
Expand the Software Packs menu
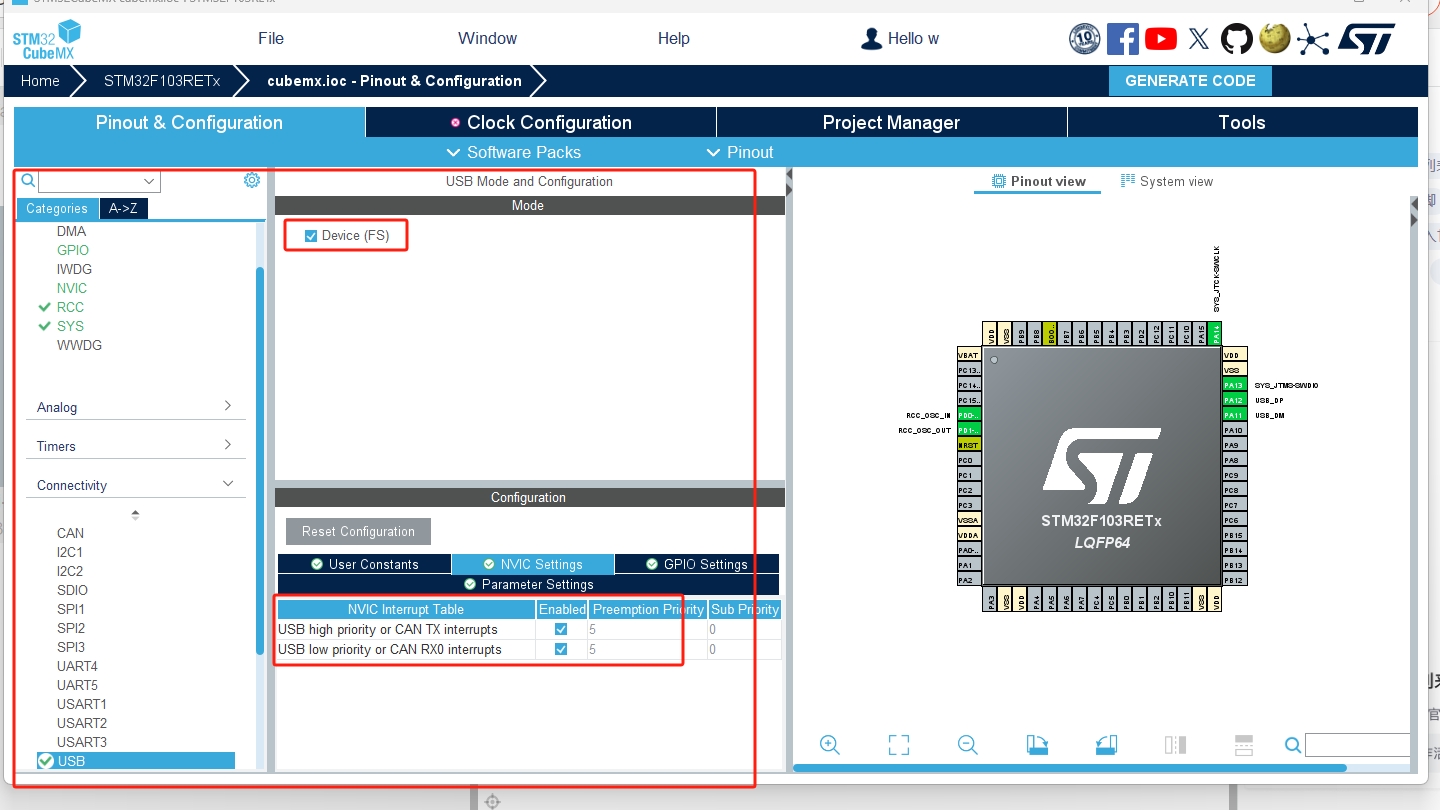click(x=513, y=152)
